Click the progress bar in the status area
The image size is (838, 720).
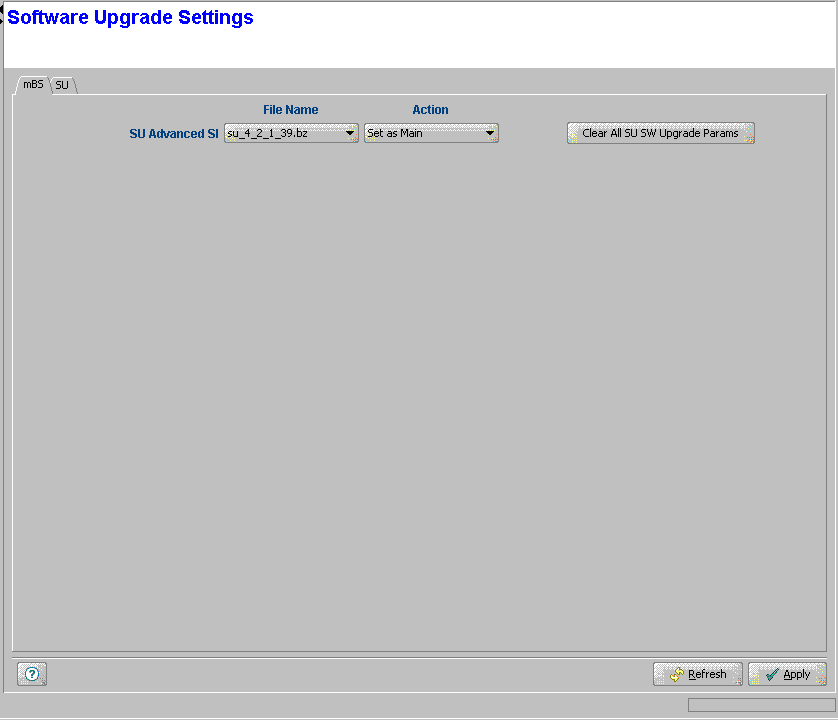click(758, 705)
